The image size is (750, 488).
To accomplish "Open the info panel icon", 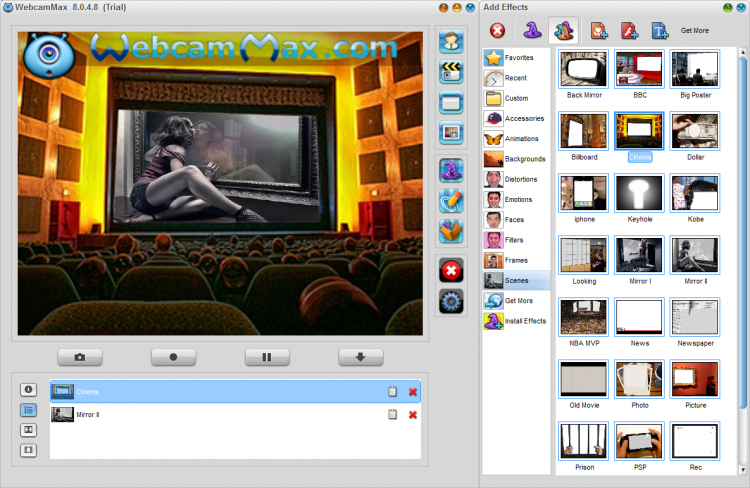I will (x=28, y=389).
